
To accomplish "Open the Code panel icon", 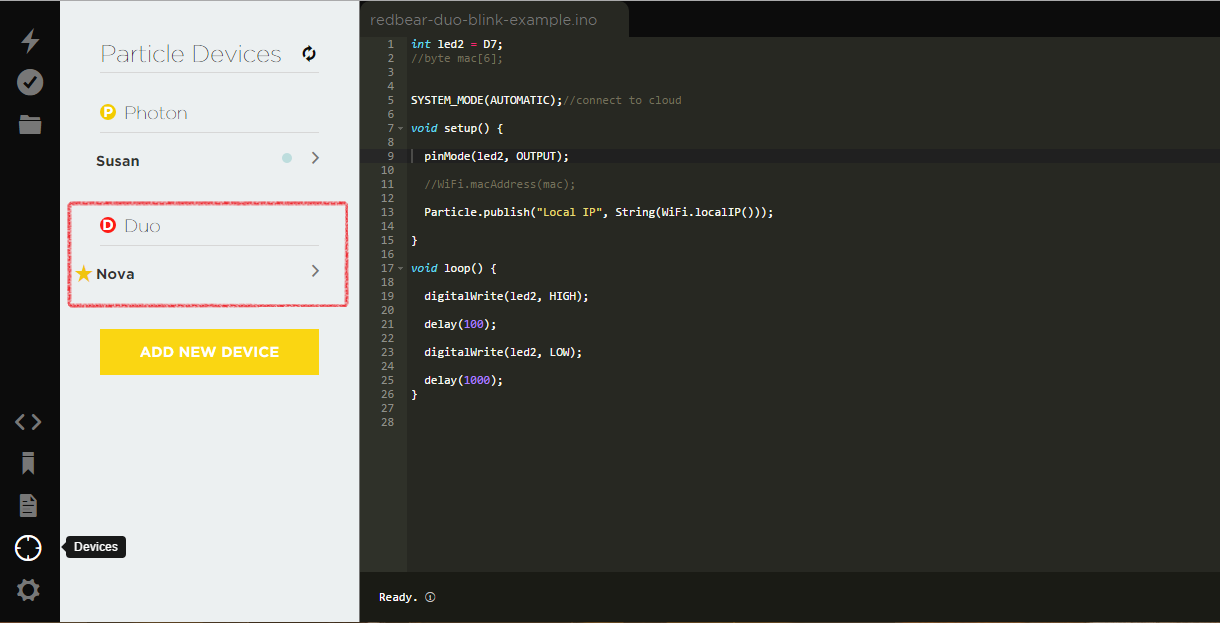I will pos(28,422).
